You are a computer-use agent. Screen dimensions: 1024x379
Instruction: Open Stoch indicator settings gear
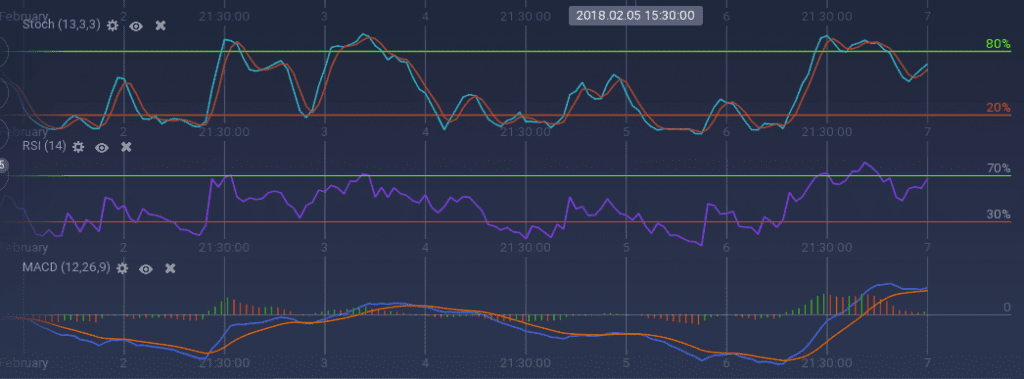(112, 25)
